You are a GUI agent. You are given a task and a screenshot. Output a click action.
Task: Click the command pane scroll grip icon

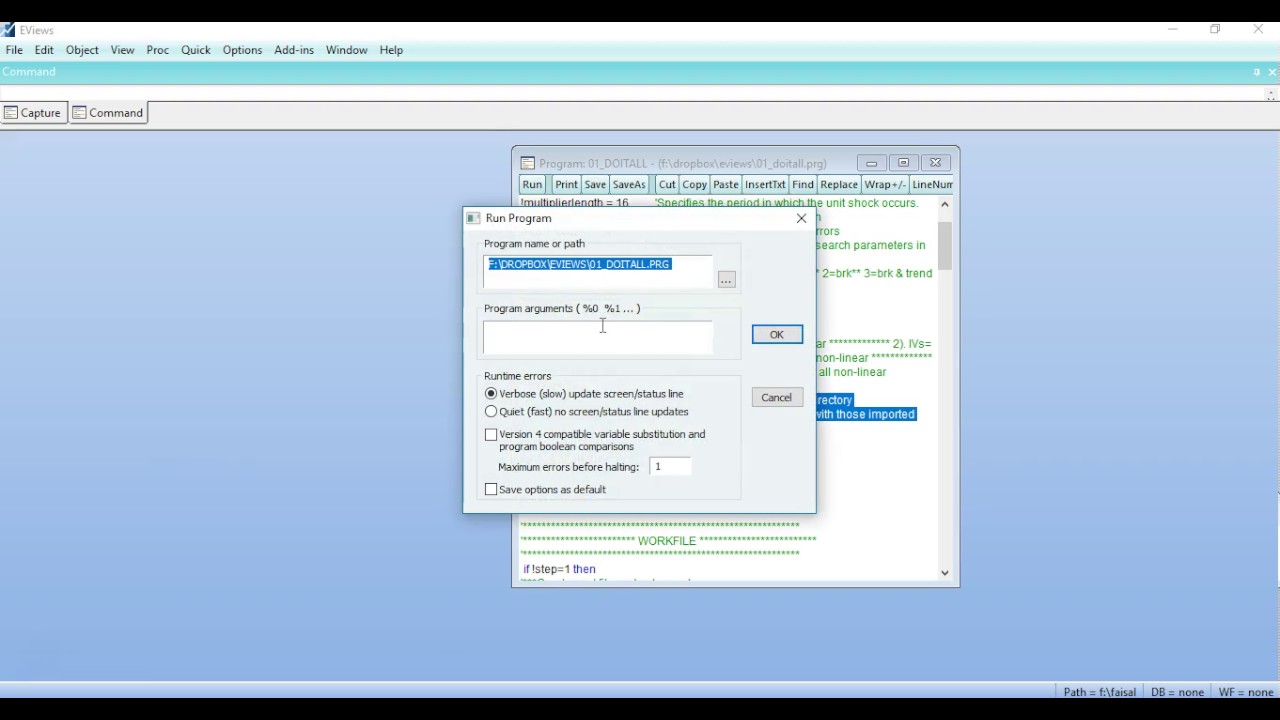point(1272,95)
